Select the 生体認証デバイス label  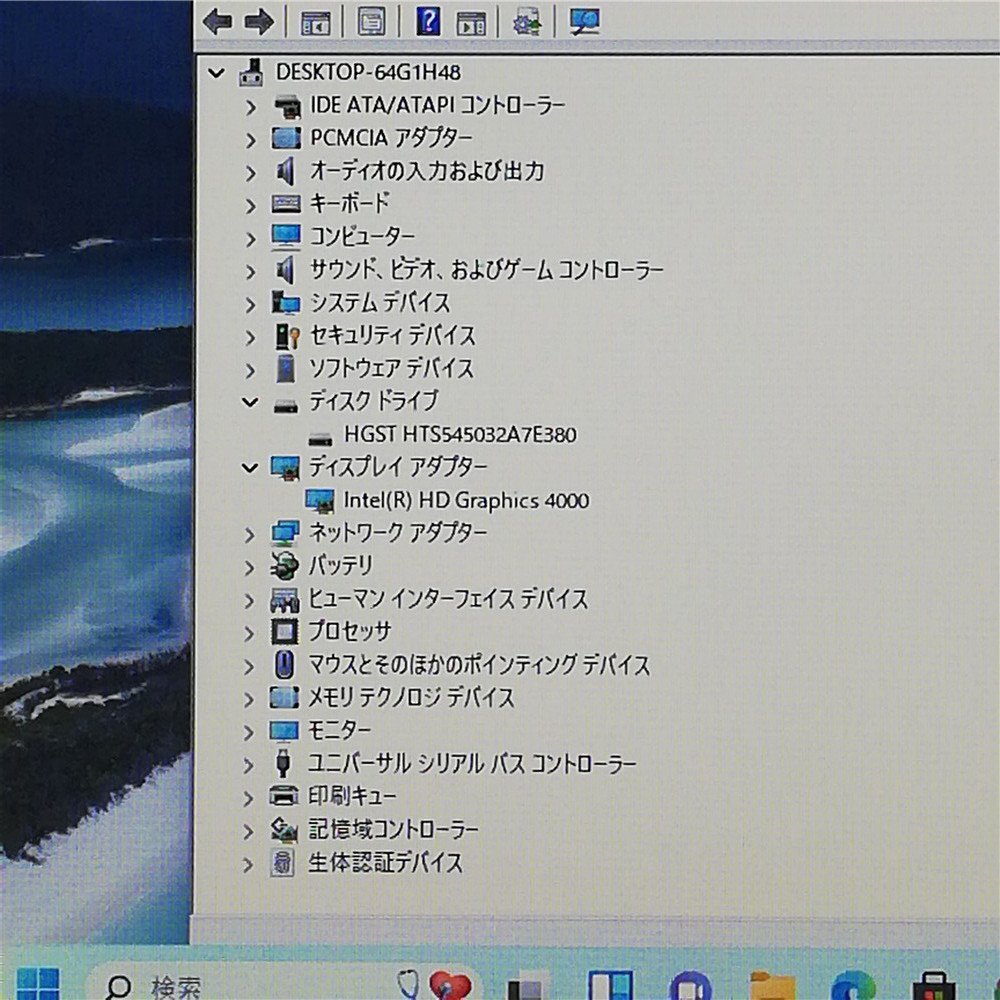(385, 863)
